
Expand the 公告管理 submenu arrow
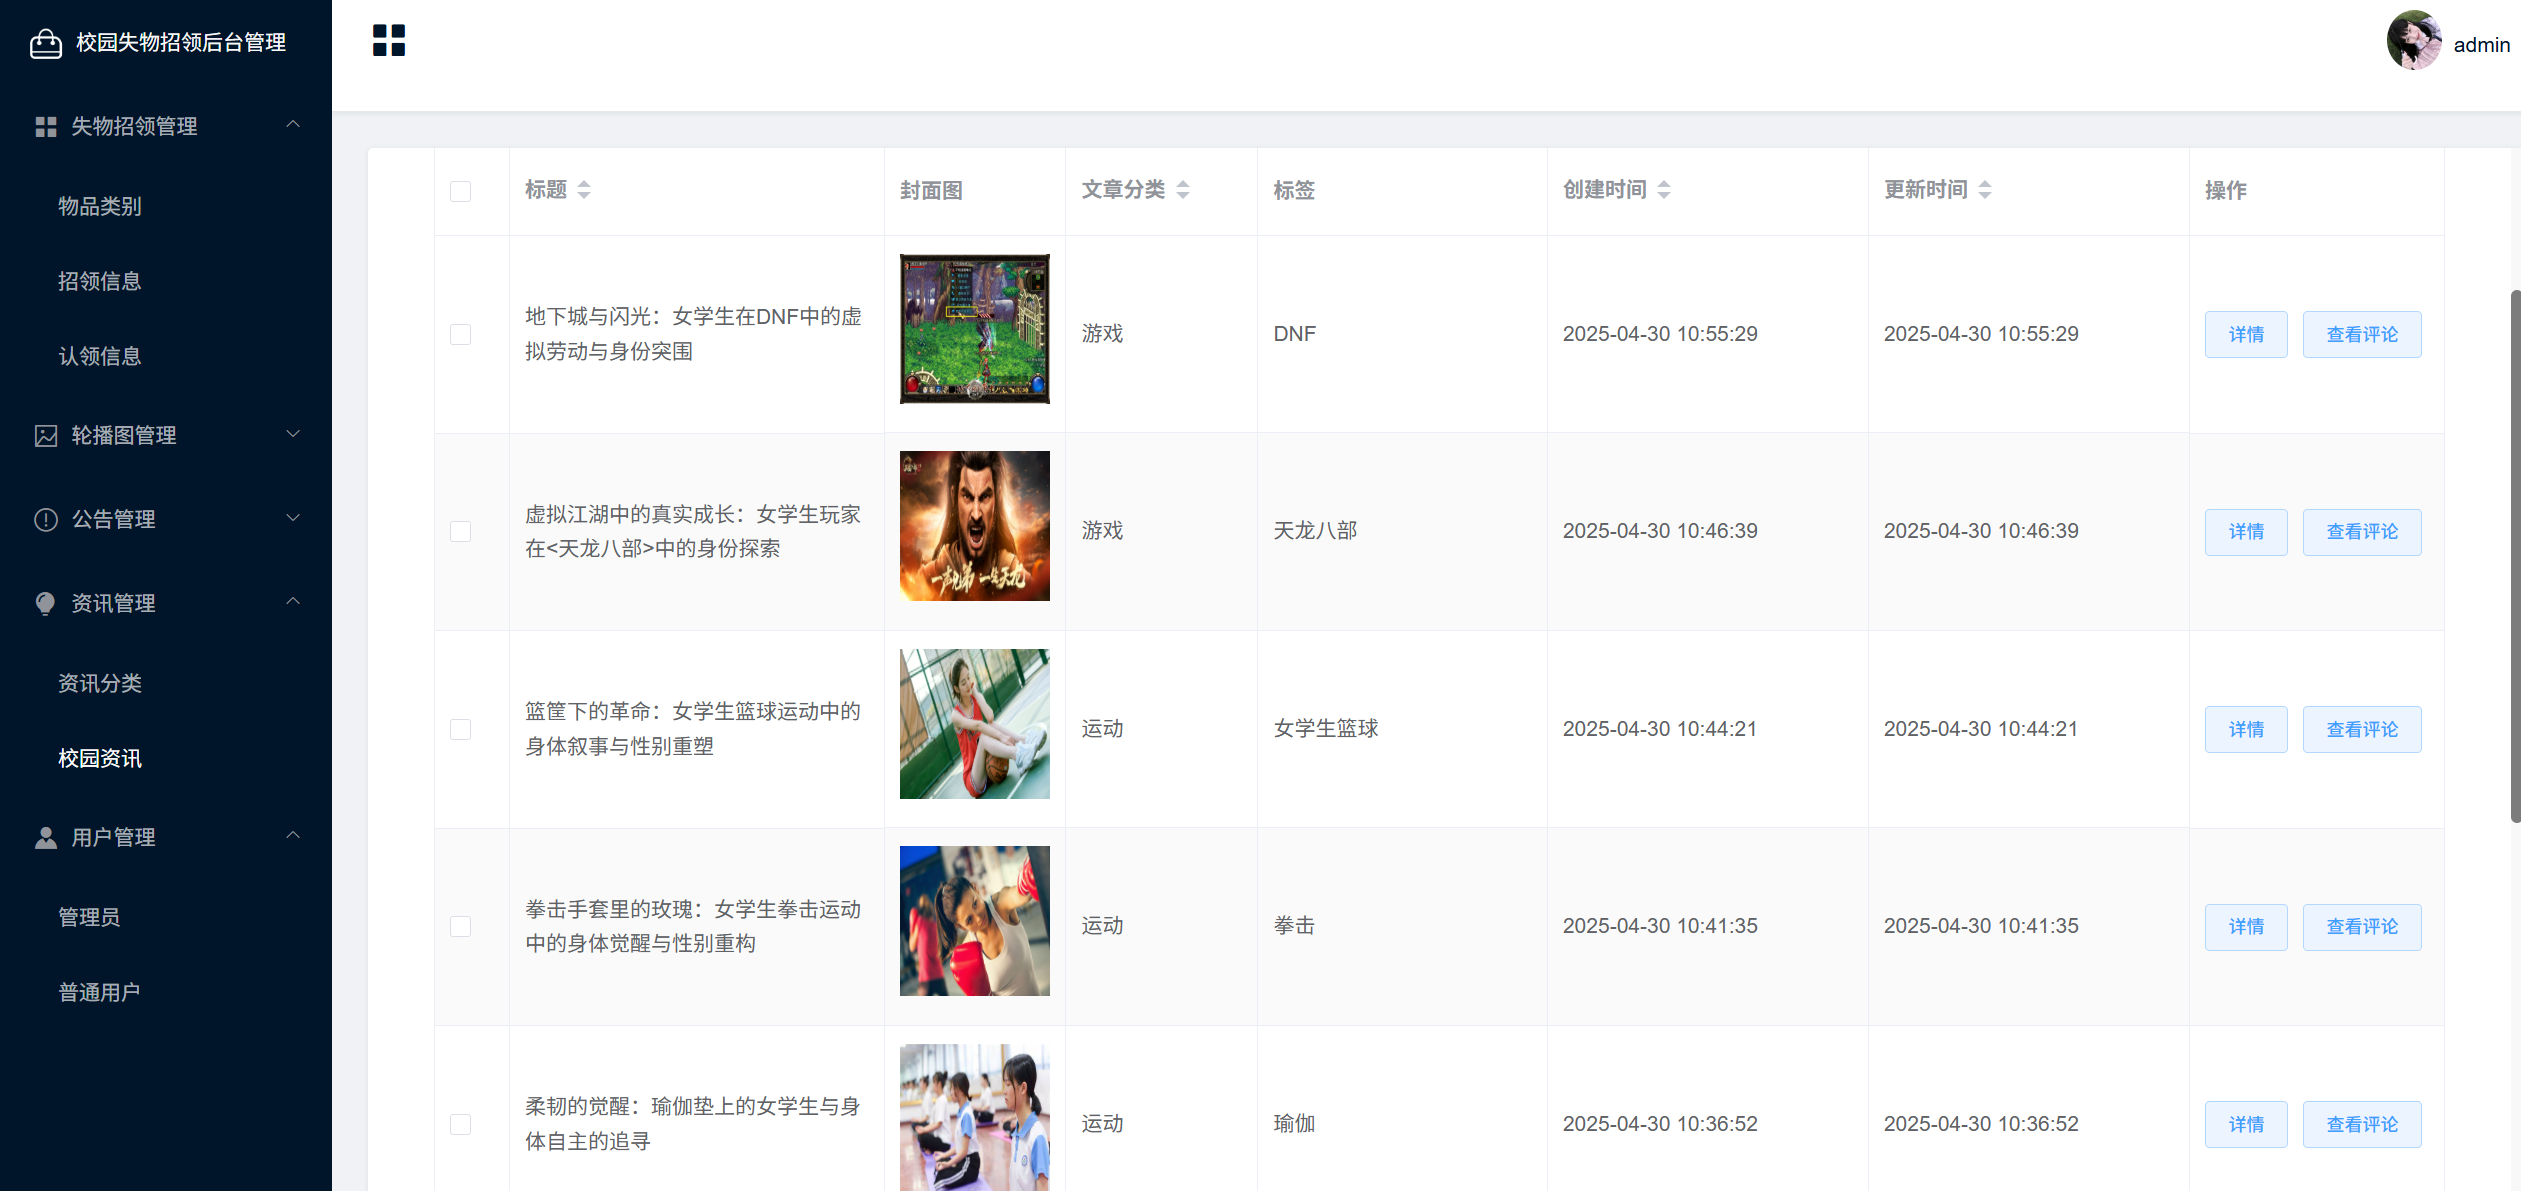293,518
